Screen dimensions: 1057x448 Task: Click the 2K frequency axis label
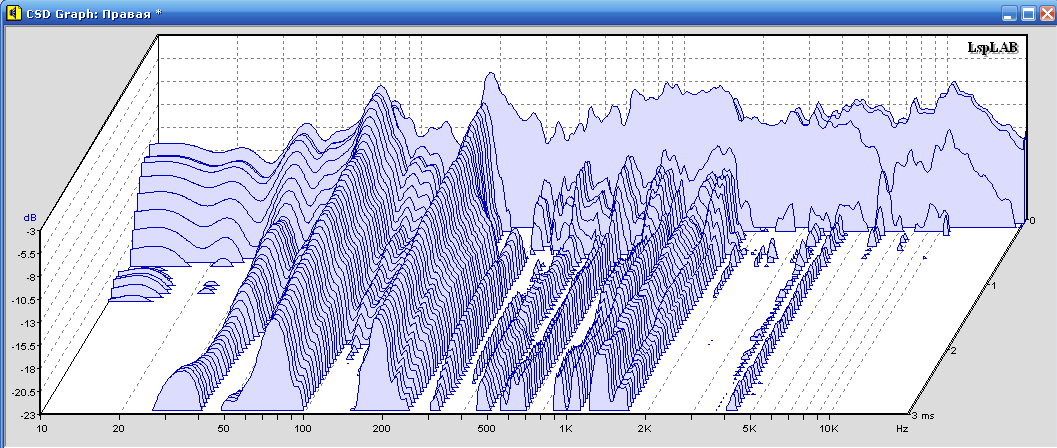[x=644, y=428]
